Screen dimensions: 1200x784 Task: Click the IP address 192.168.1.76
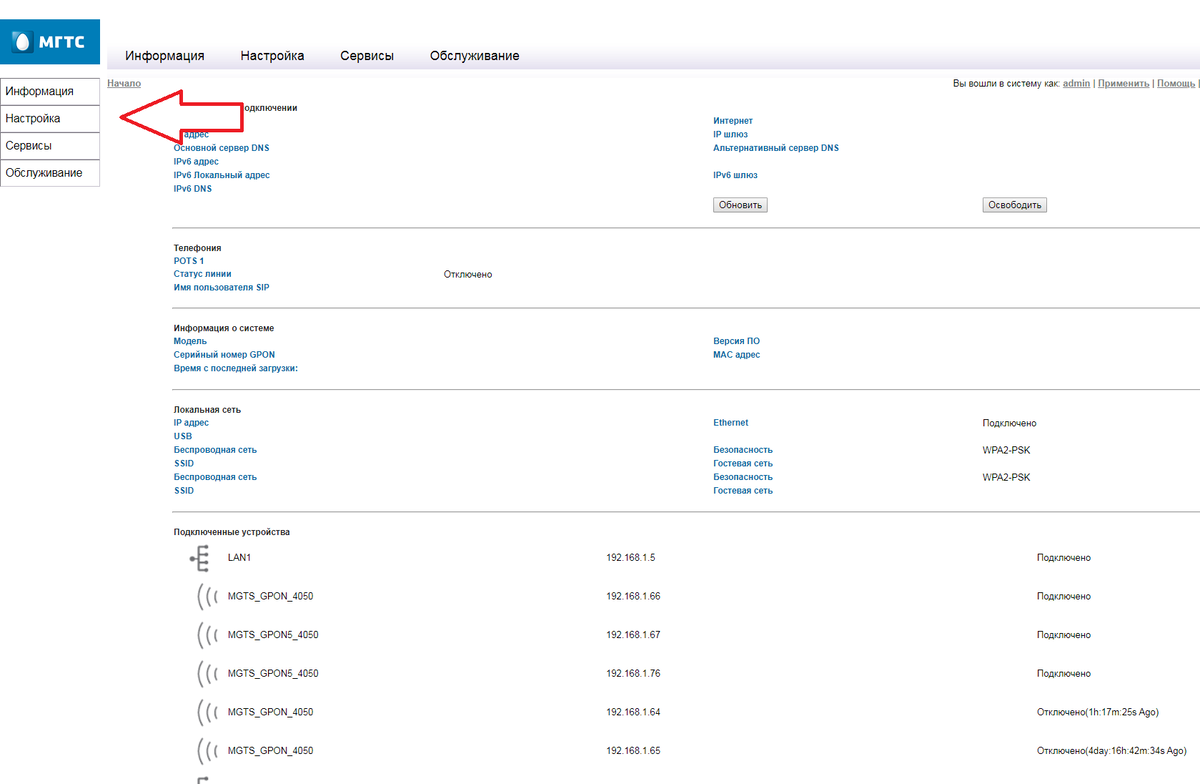[633, 674]
